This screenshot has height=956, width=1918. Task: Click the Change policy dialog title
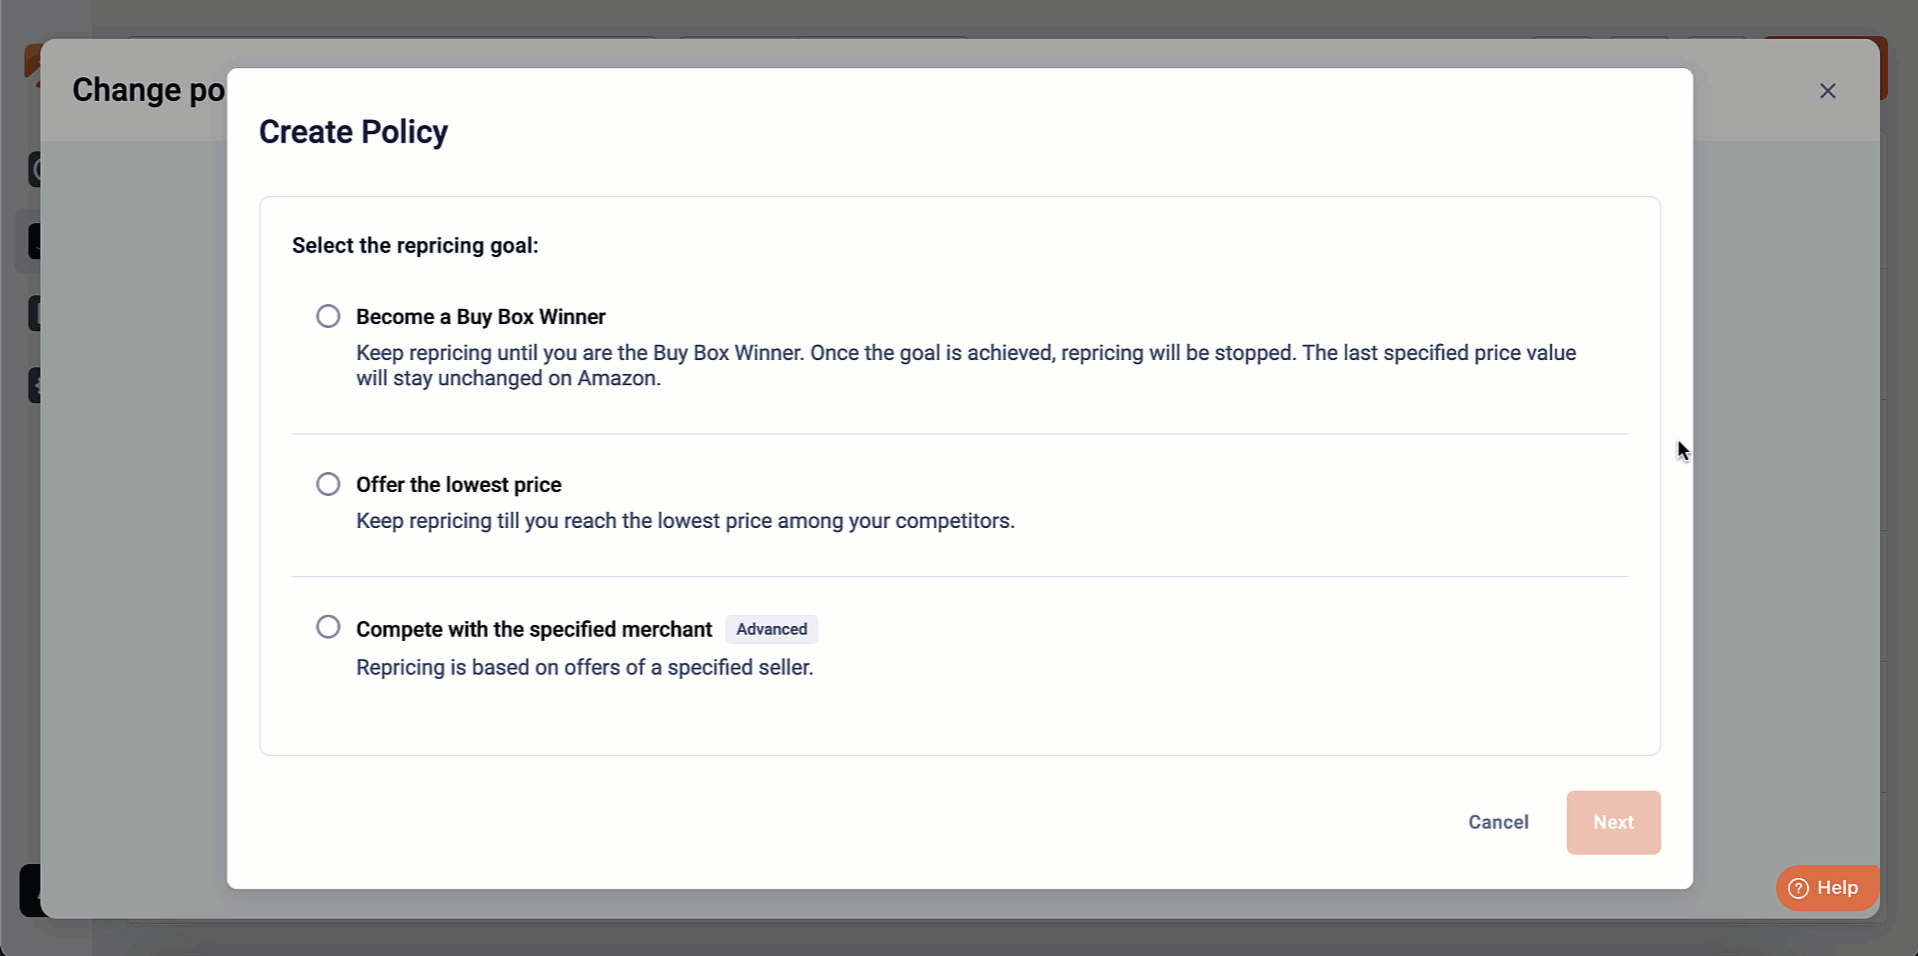click(x=148, y=90)
